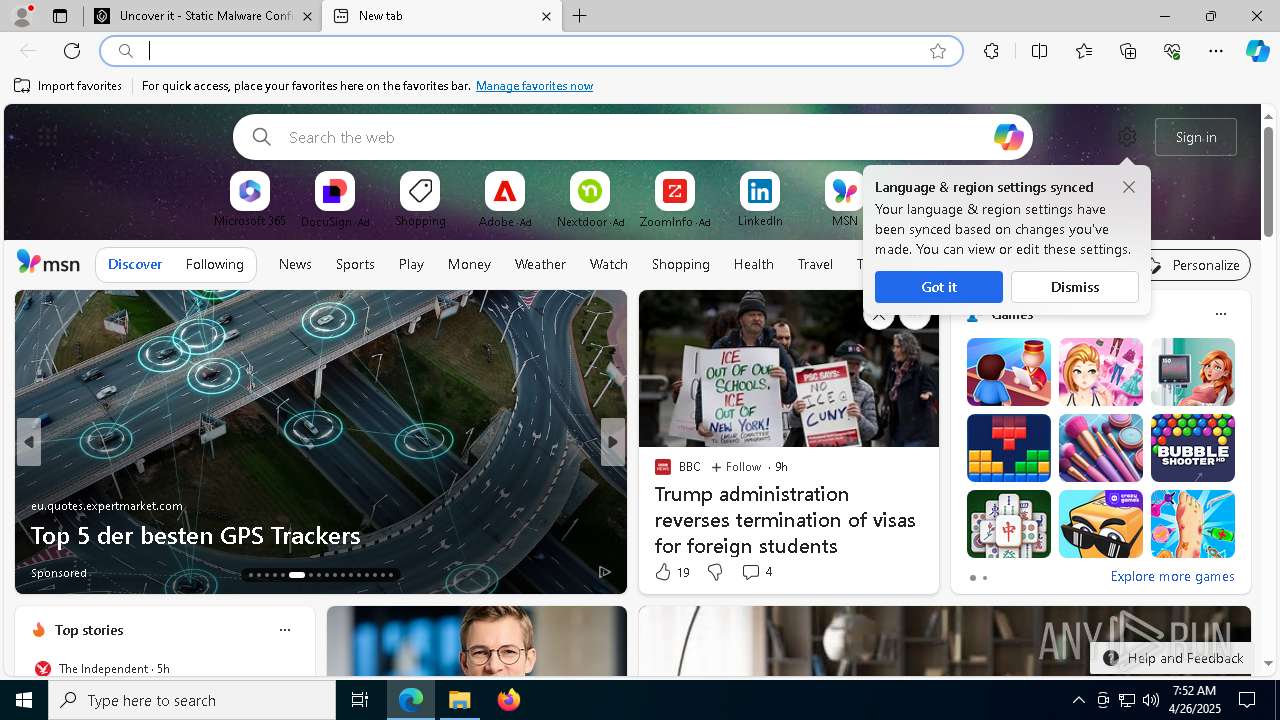Dislike the Trump visas article

(x=715, y=572)
